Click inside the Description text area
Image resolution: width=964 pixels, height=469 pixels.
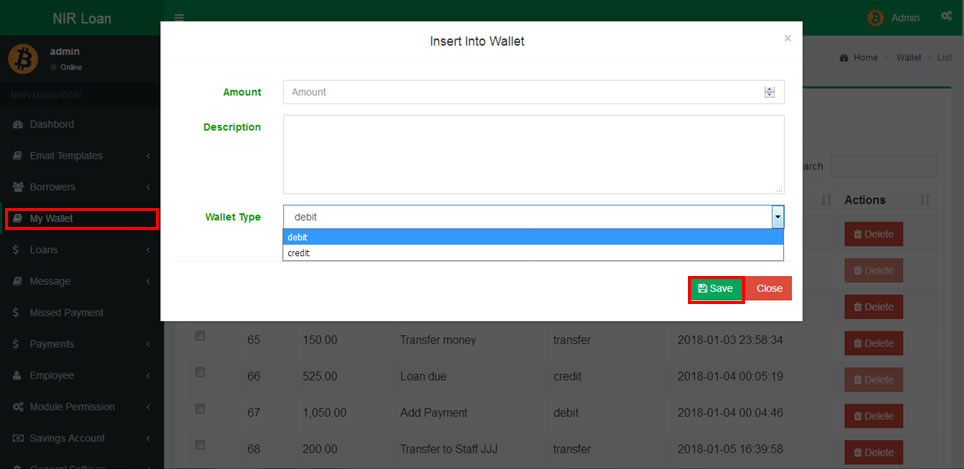coord(532,154)
